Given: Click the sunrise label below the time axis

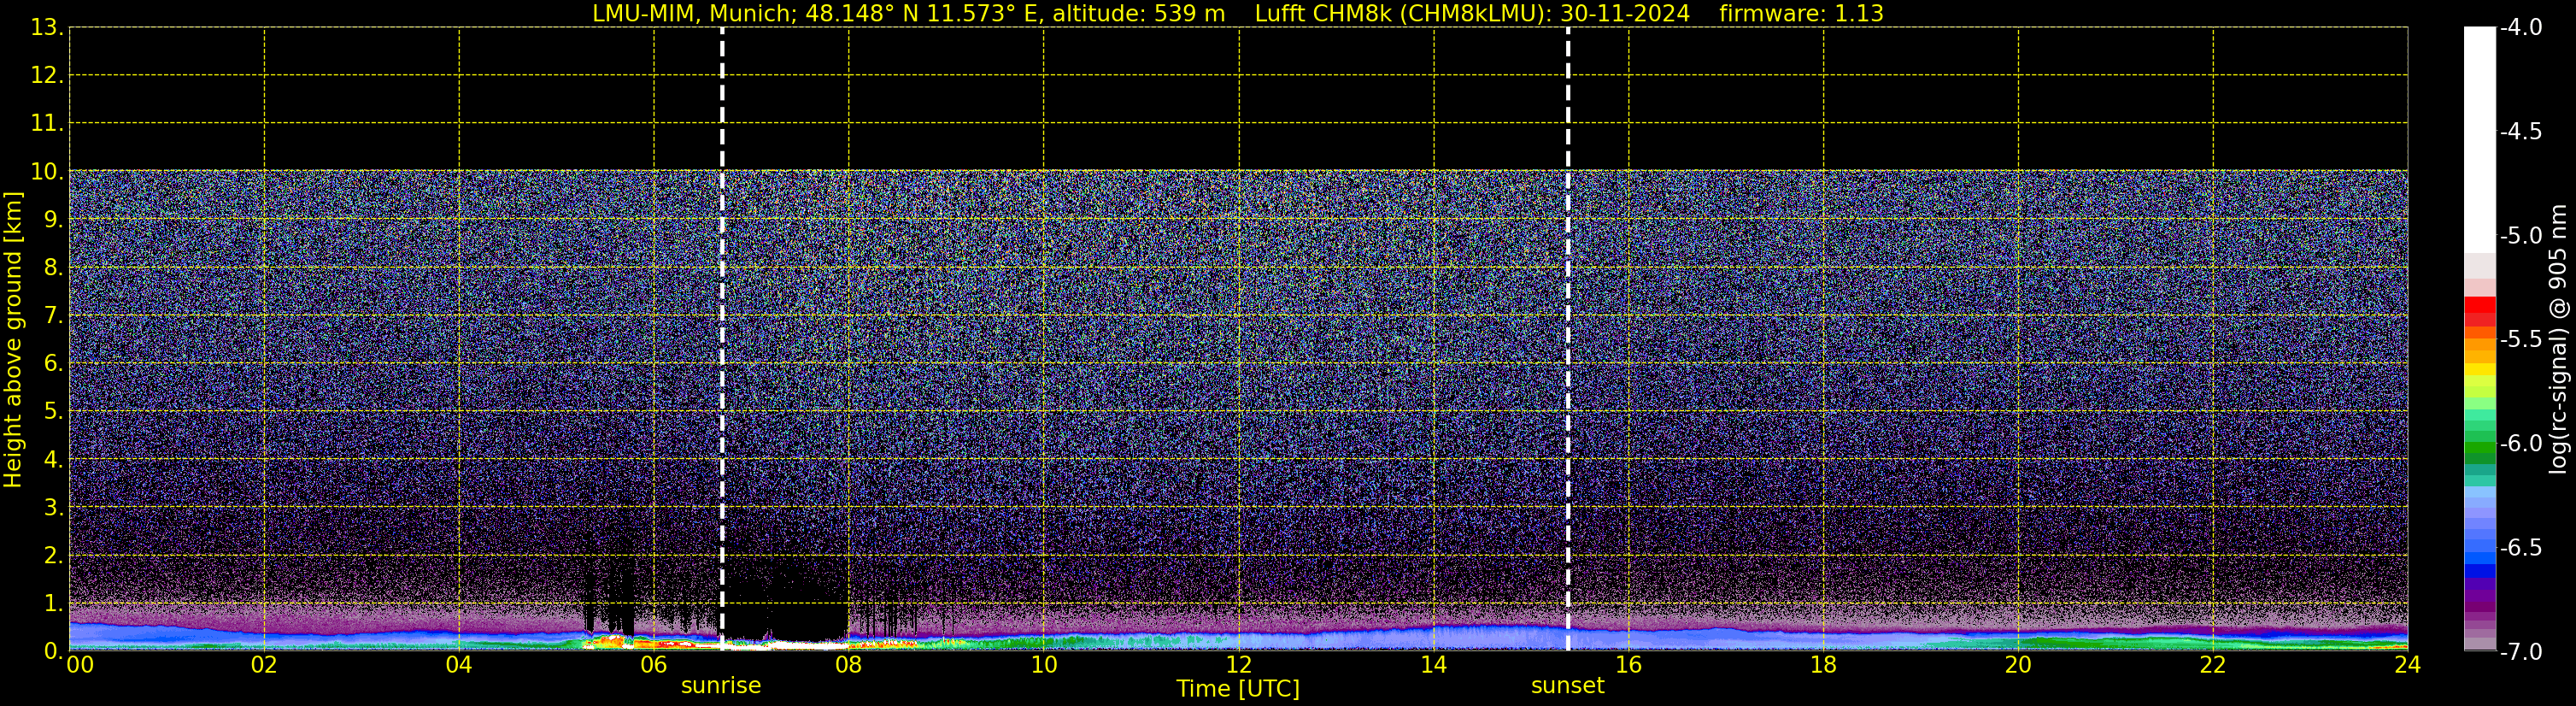Looking at the screenshot, I should [720, 686].
